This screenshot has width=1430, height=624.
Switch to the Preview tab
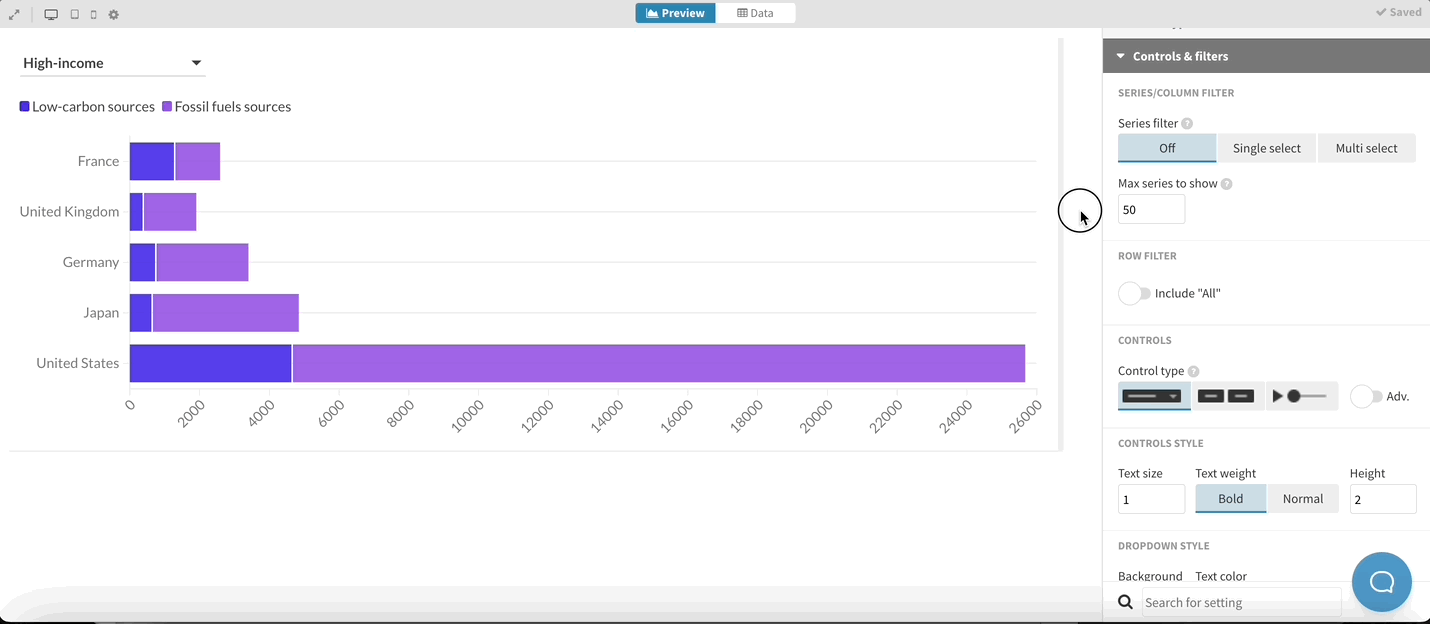(675, 12)
